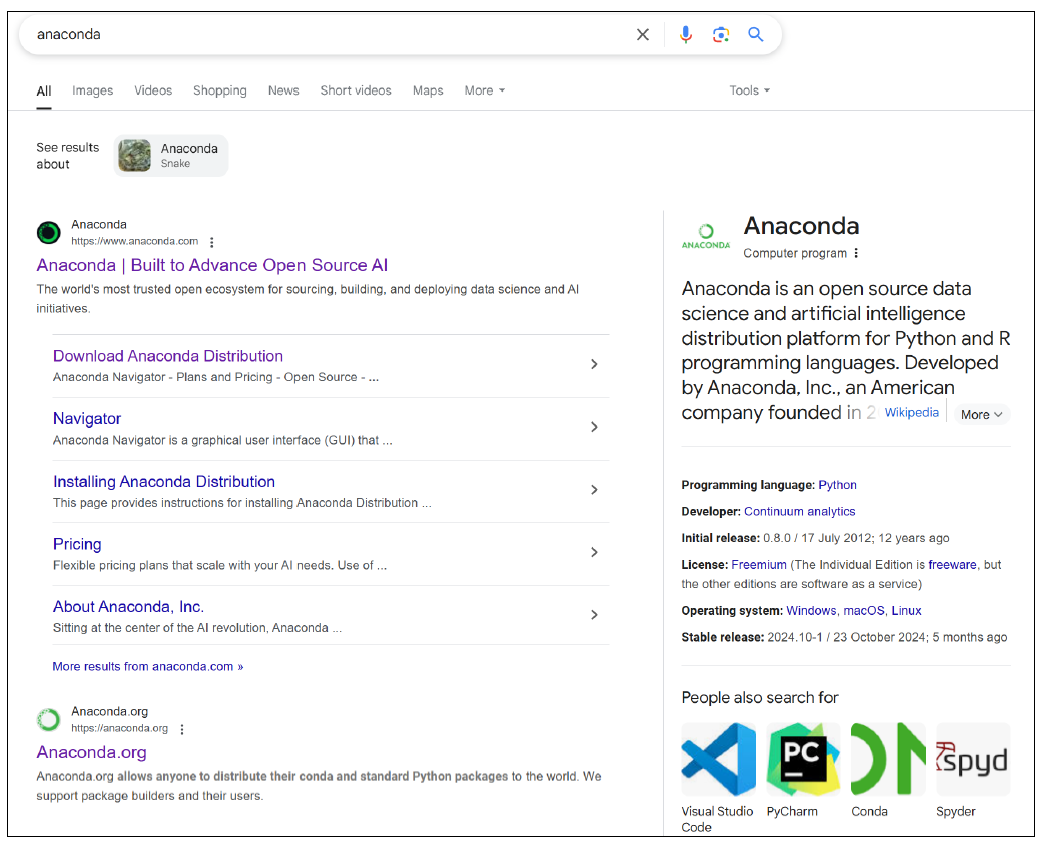Click the three-dot icon beside Computer program
This screenshot has width=1043, height=844.
click(x=857, y=253)
